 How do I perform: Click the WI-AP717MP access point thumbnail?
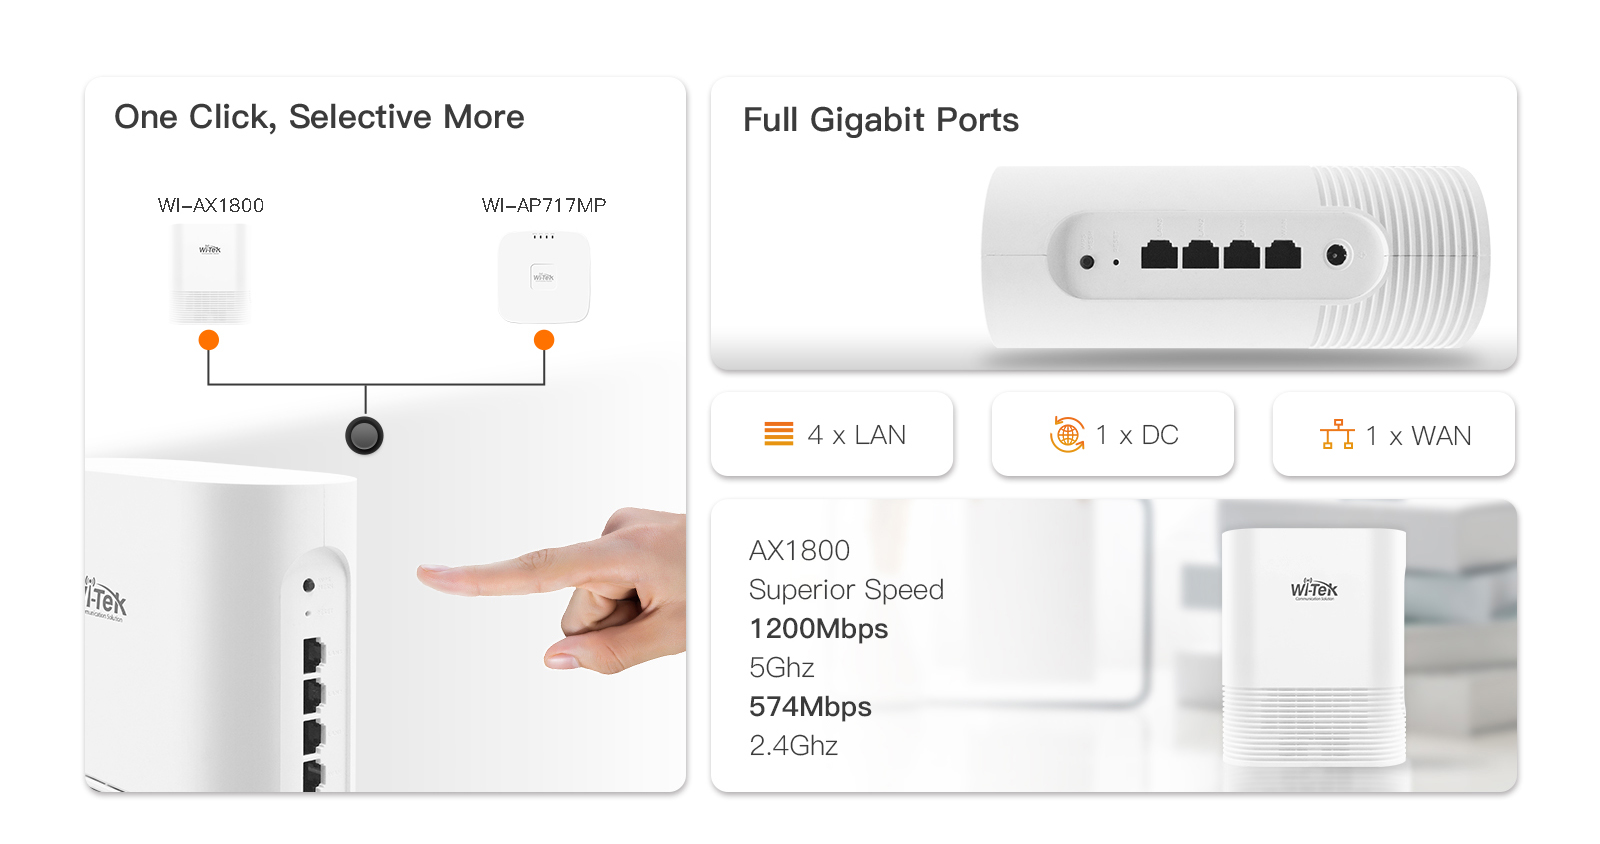[544, 277]
